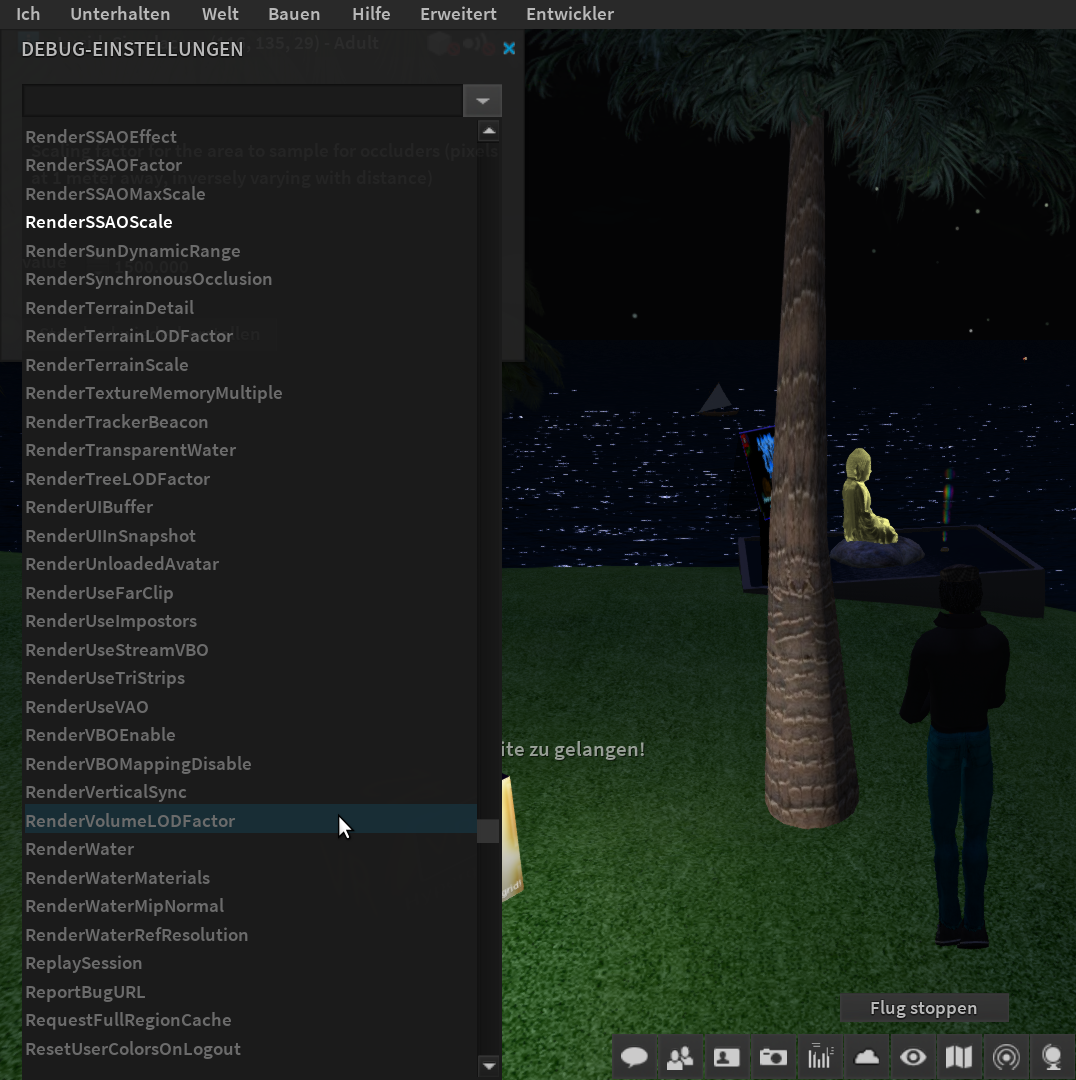The image size is (1076, 1080).
Task: Open the chat speech bubble icon
Action: pyautogui.click(x=634, y=1057)
